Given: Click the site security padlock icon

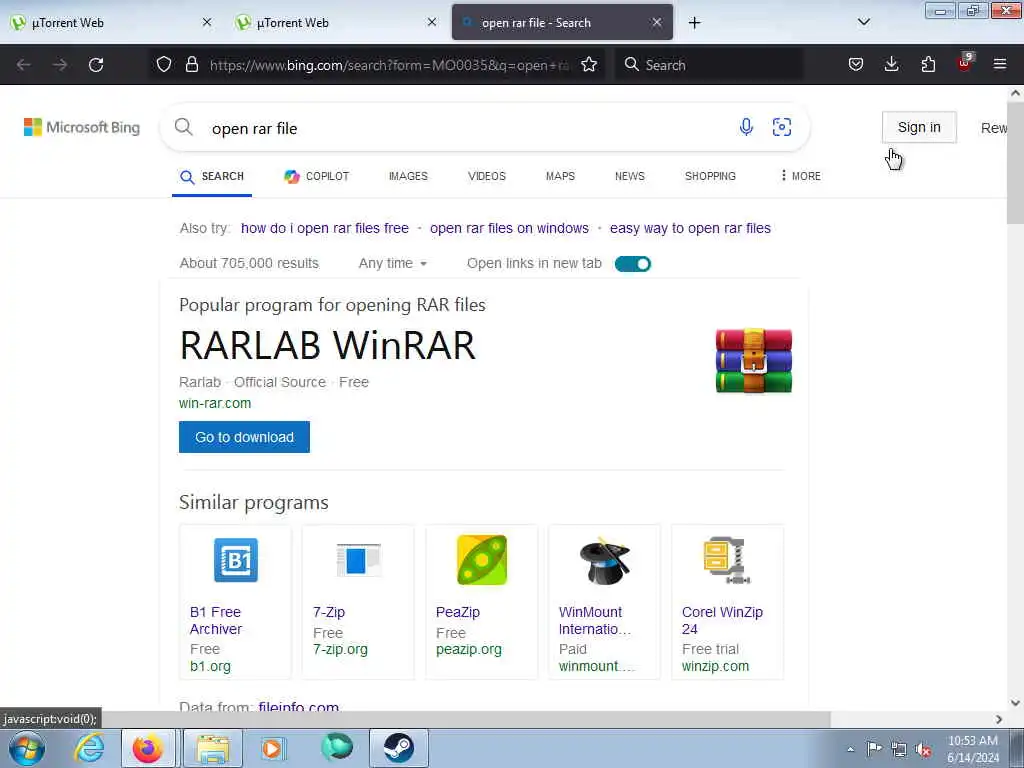Looking at the screenshot, I should pos(191,65).
